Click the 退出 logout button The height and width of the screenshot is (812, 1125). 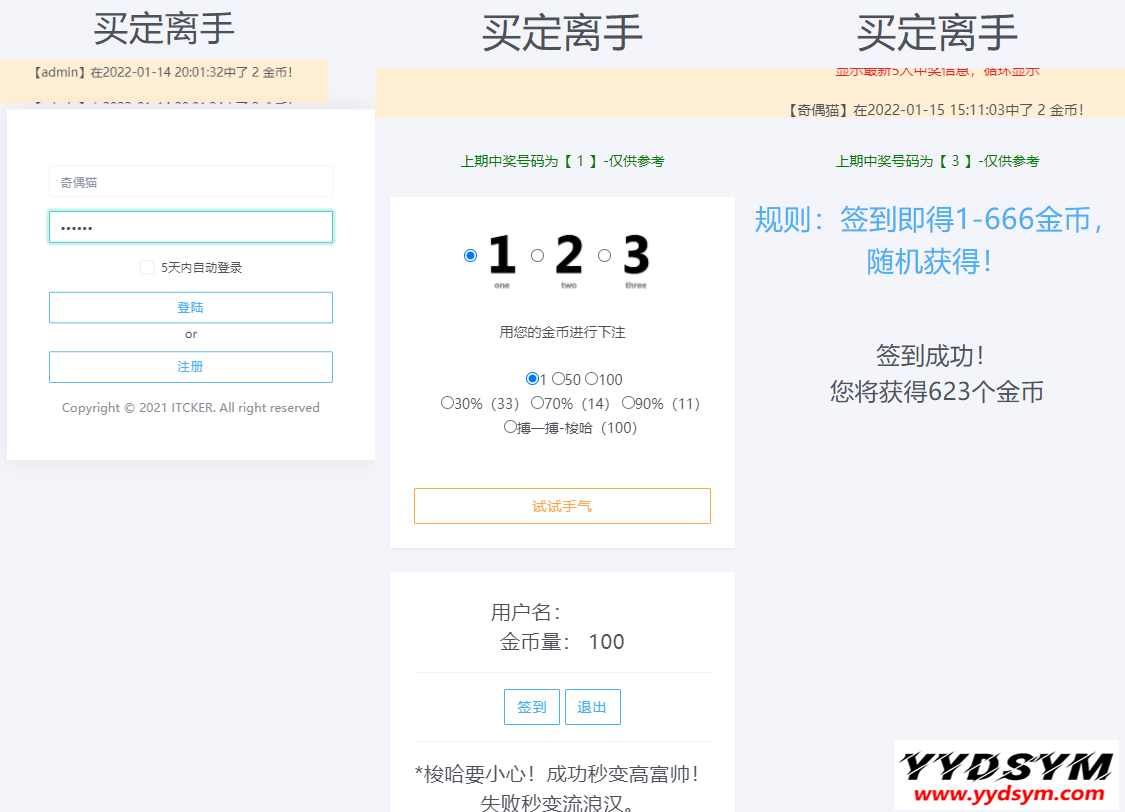click(x=592, y=707)
